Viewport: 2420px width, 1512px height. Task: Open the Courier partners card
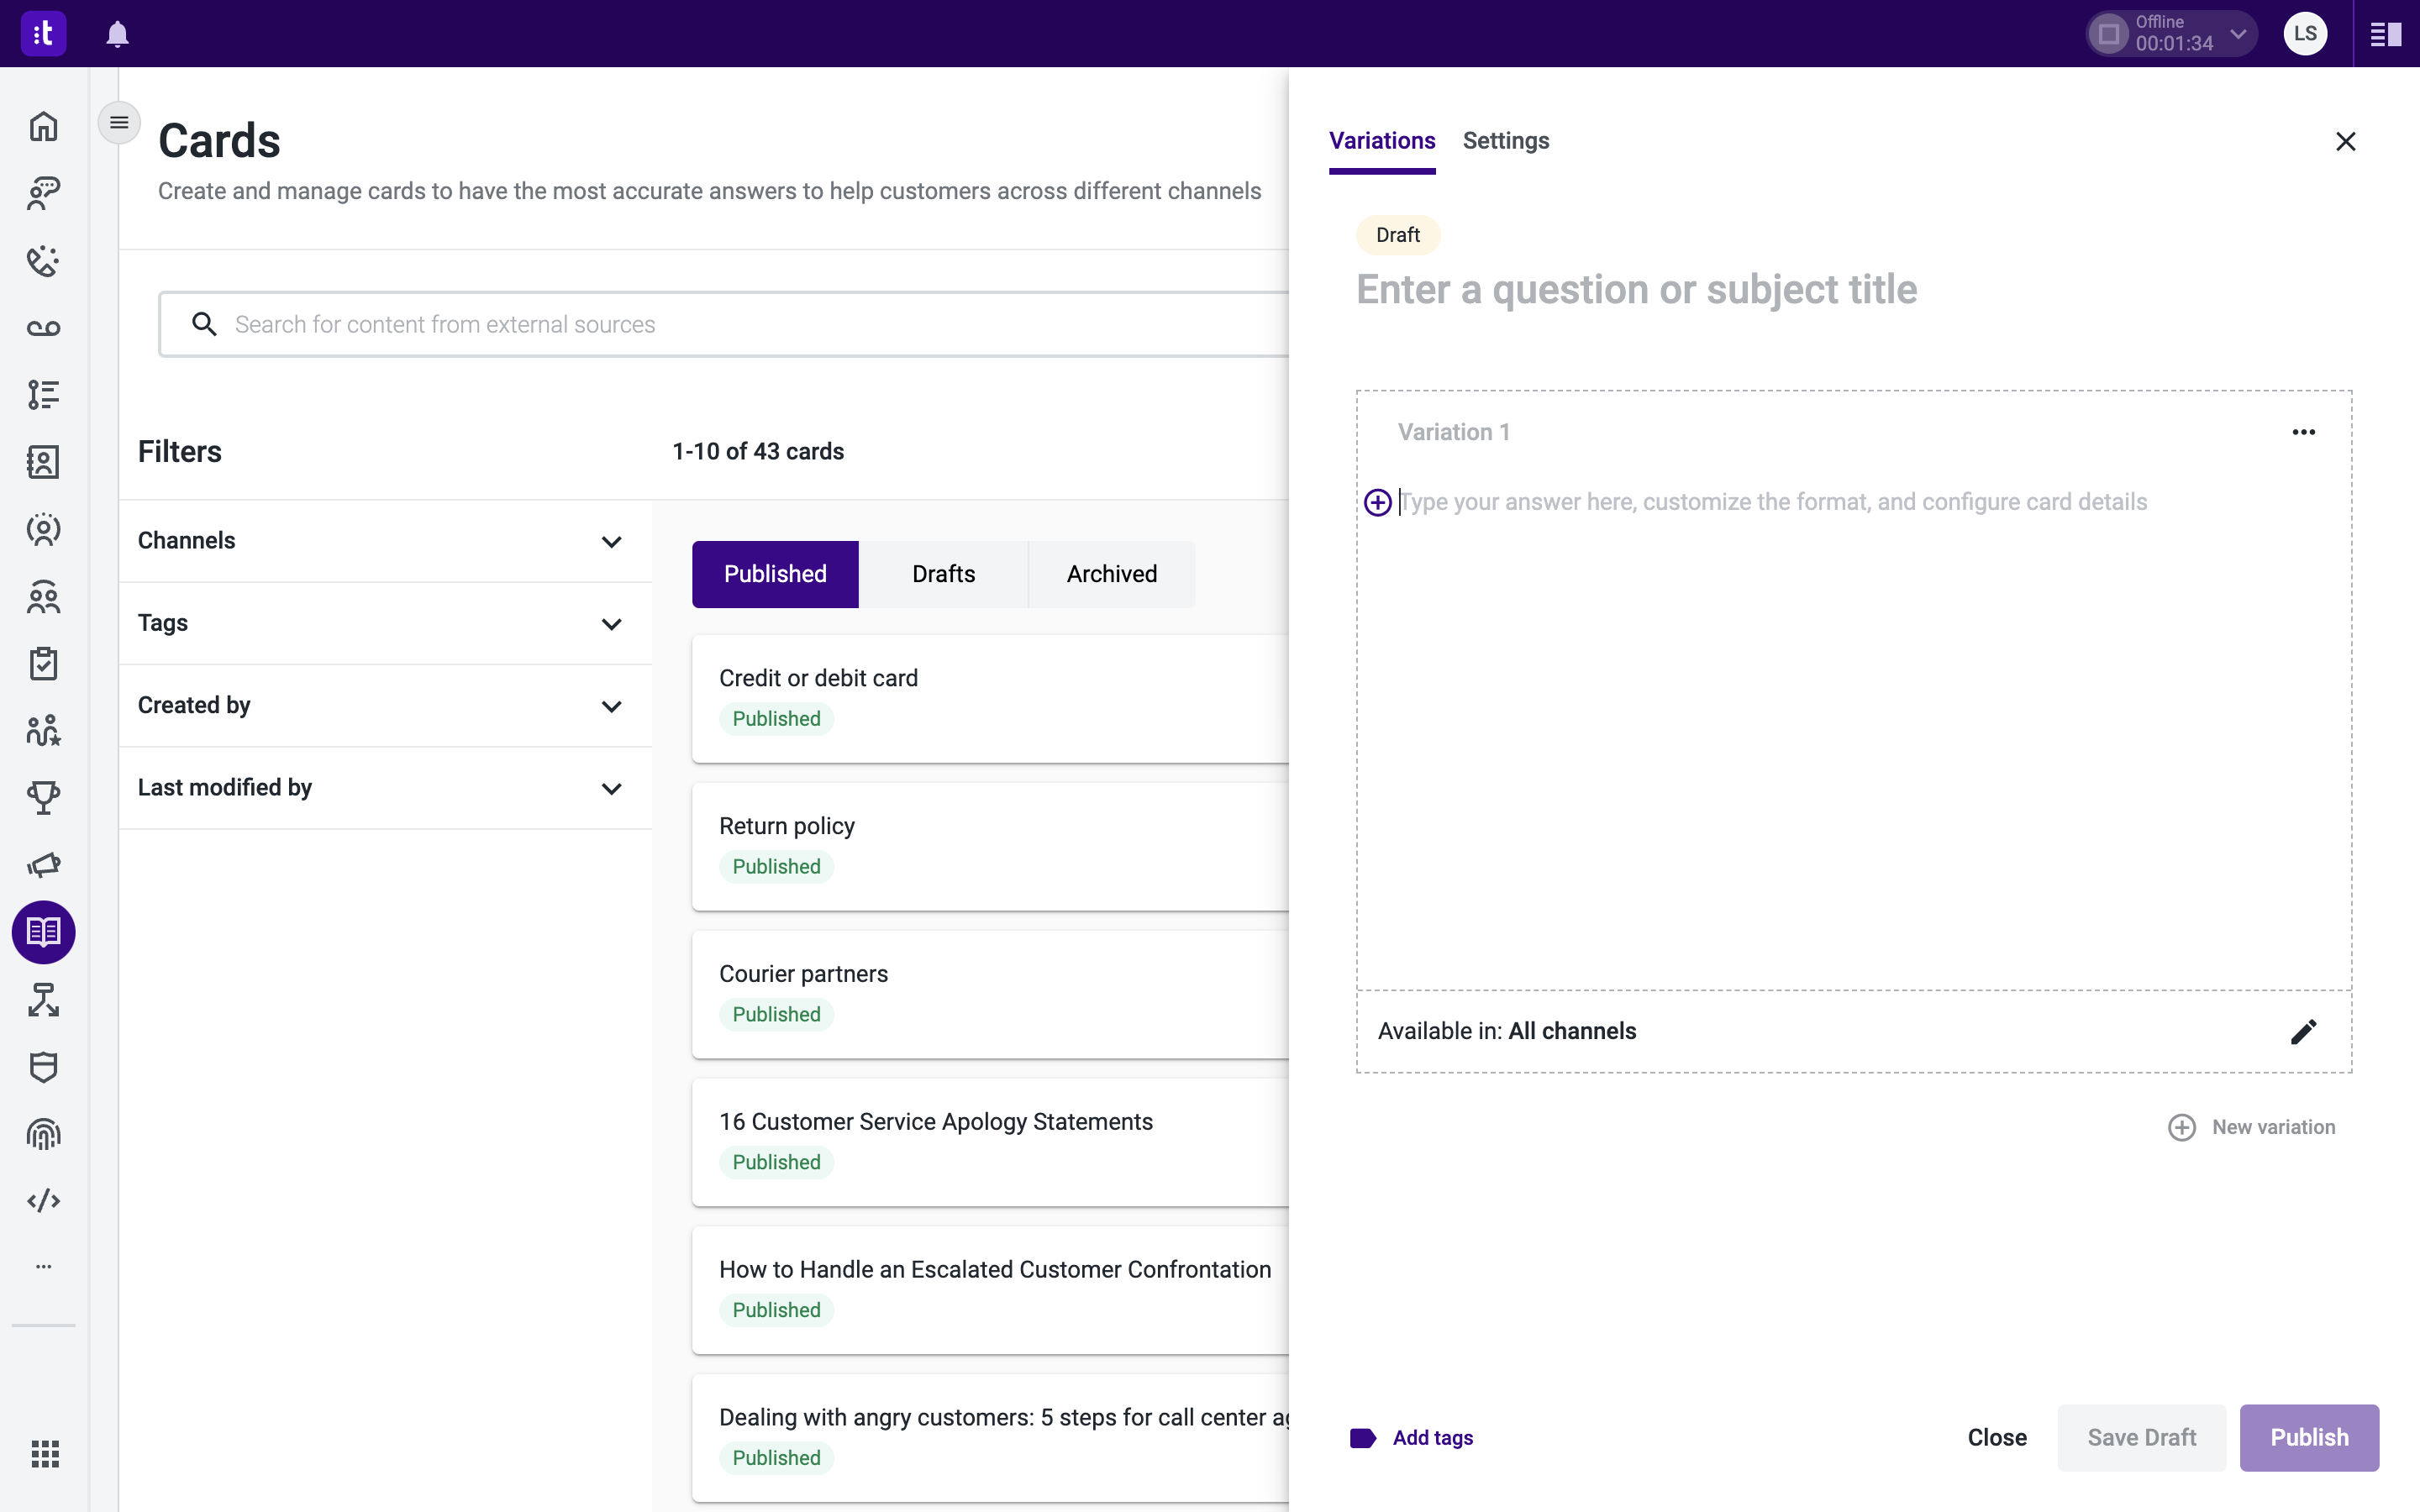[990, 994]
